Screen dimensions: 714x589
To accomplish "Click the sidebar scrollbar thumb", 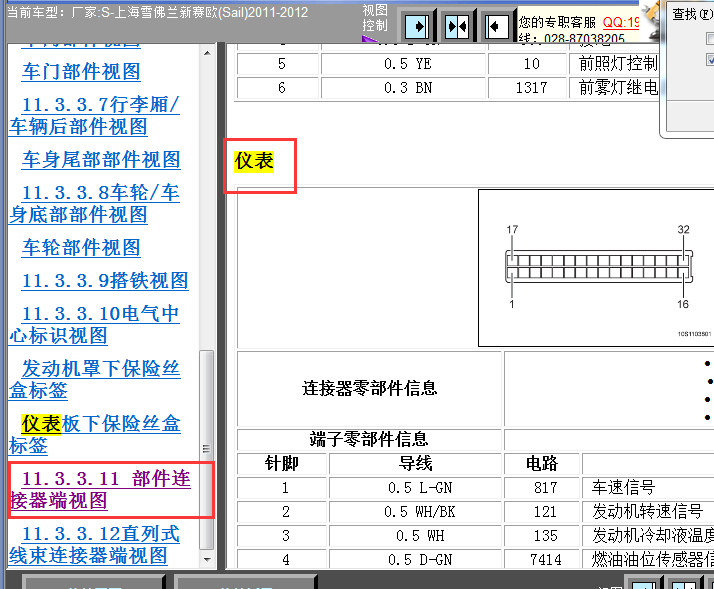I will point(207,450).
